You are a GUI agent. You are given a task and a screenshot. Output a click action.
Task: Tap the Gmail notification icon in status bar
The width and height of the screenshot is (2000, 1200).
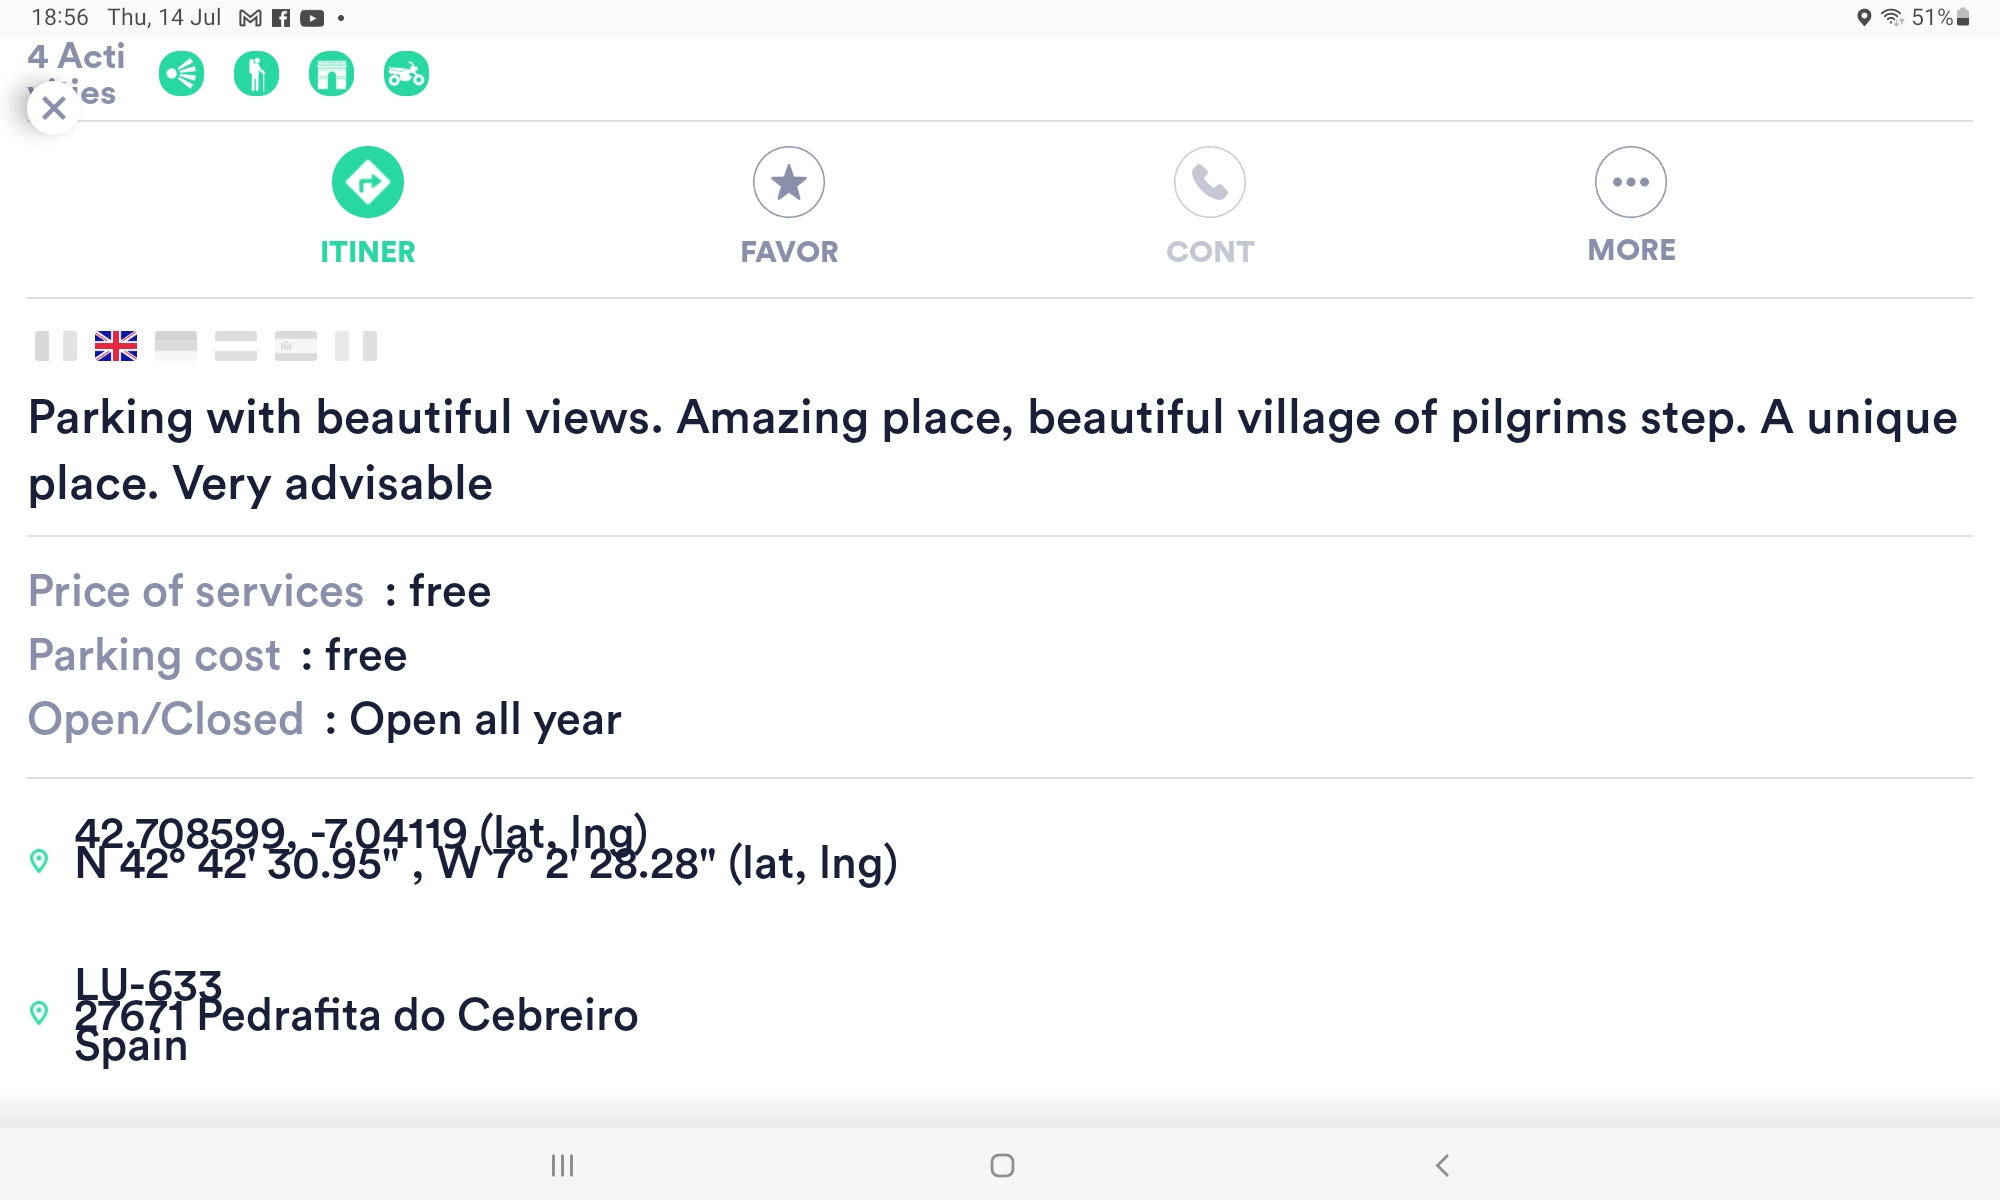pos(250,18)
